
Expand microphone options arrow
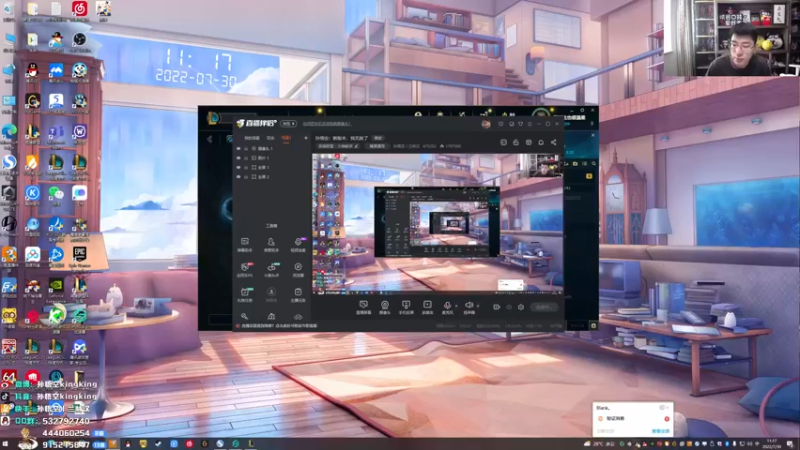[x=456, y=306]
